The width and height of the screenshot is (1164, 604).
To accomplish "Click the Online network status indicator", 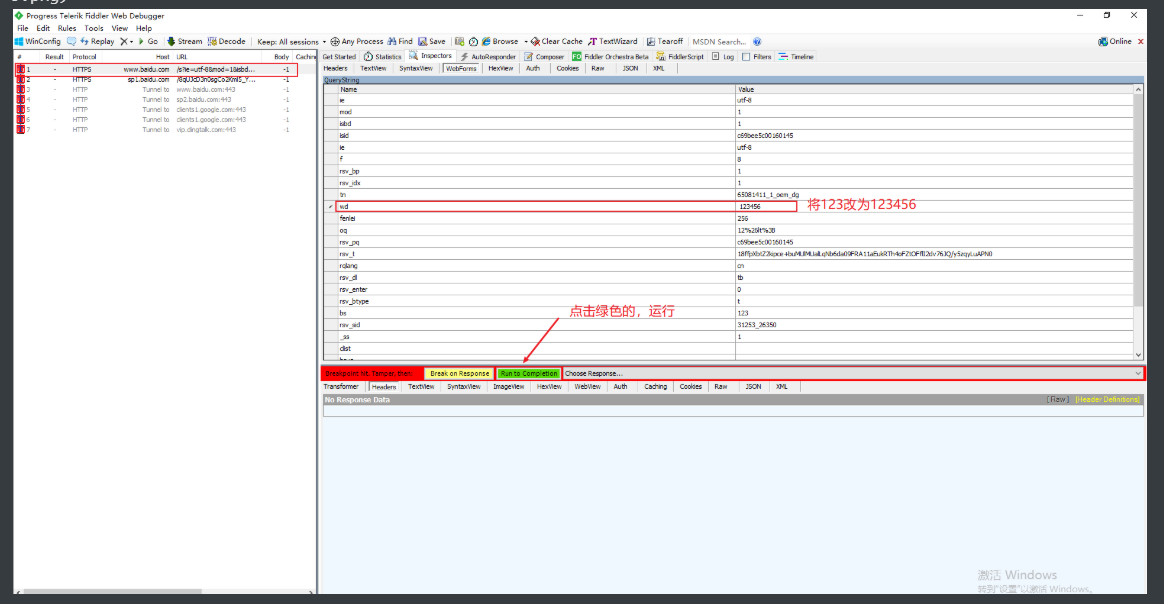I will 1115,42.
